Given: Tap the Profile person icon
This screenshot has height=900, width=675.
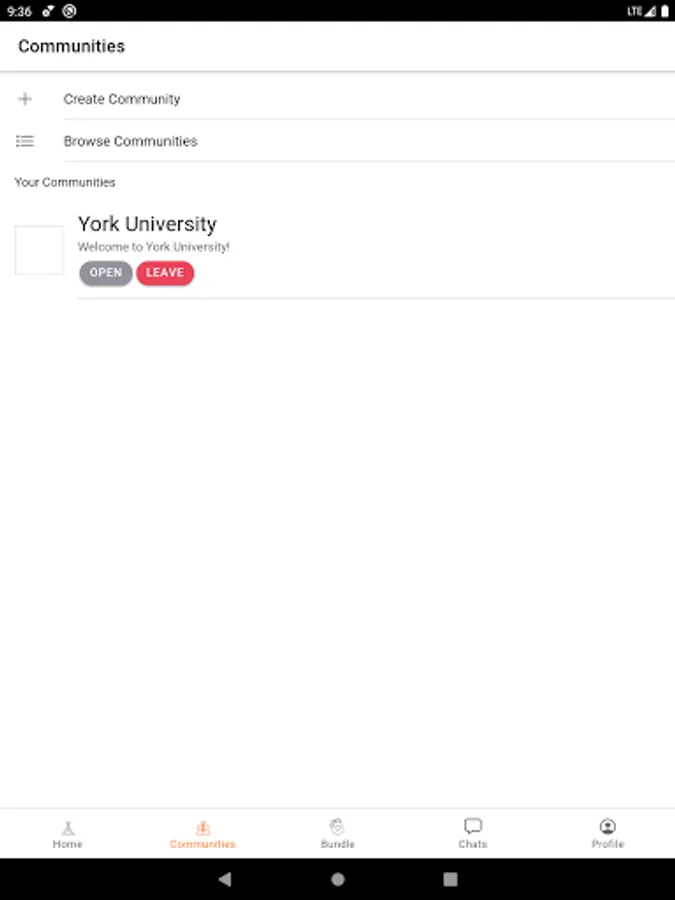Looking at the screenshot, I should 607,826.
